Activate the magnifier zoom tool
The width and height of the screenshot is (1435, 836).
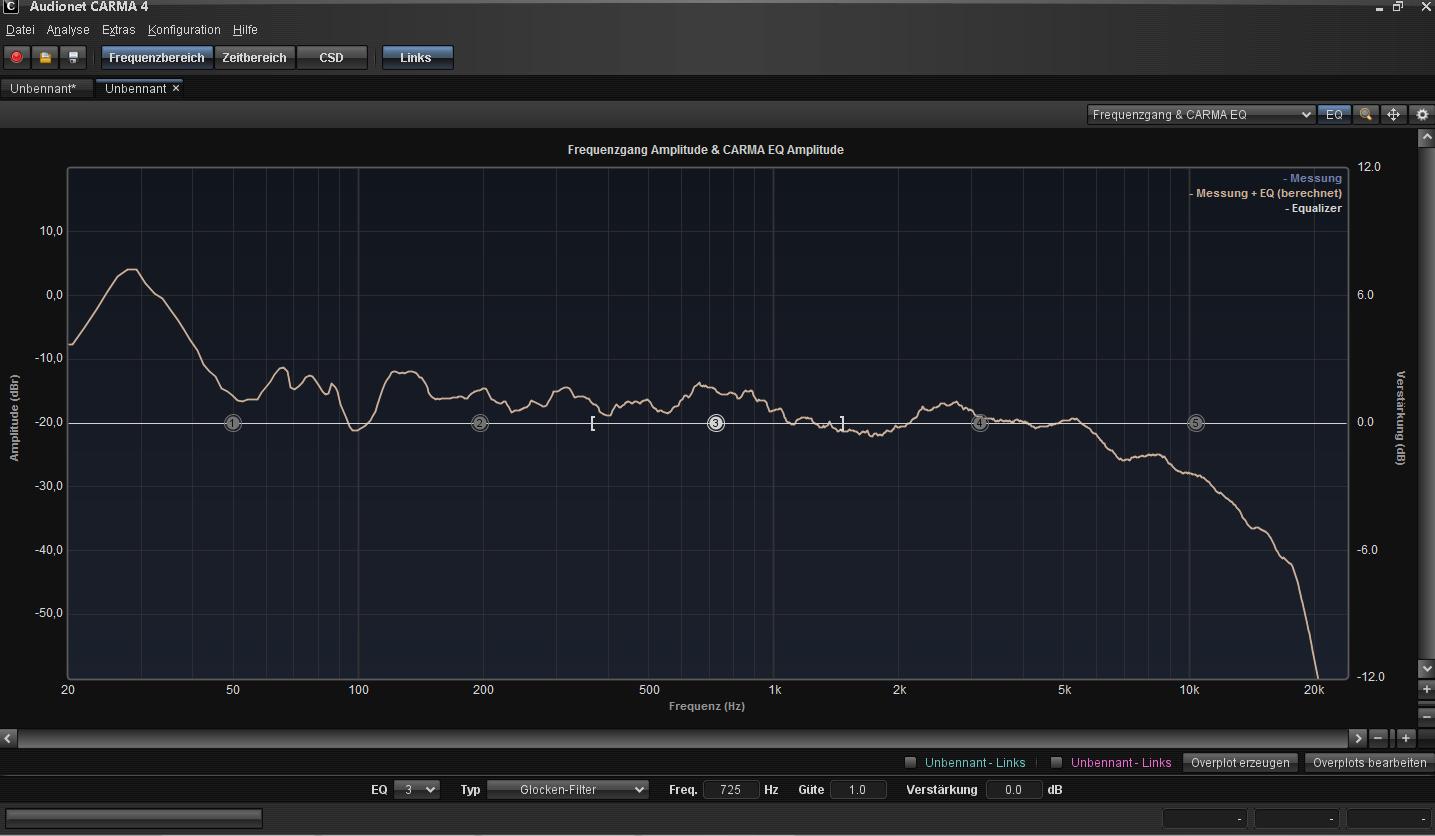pyautogui.click(x=1365, y=115)
